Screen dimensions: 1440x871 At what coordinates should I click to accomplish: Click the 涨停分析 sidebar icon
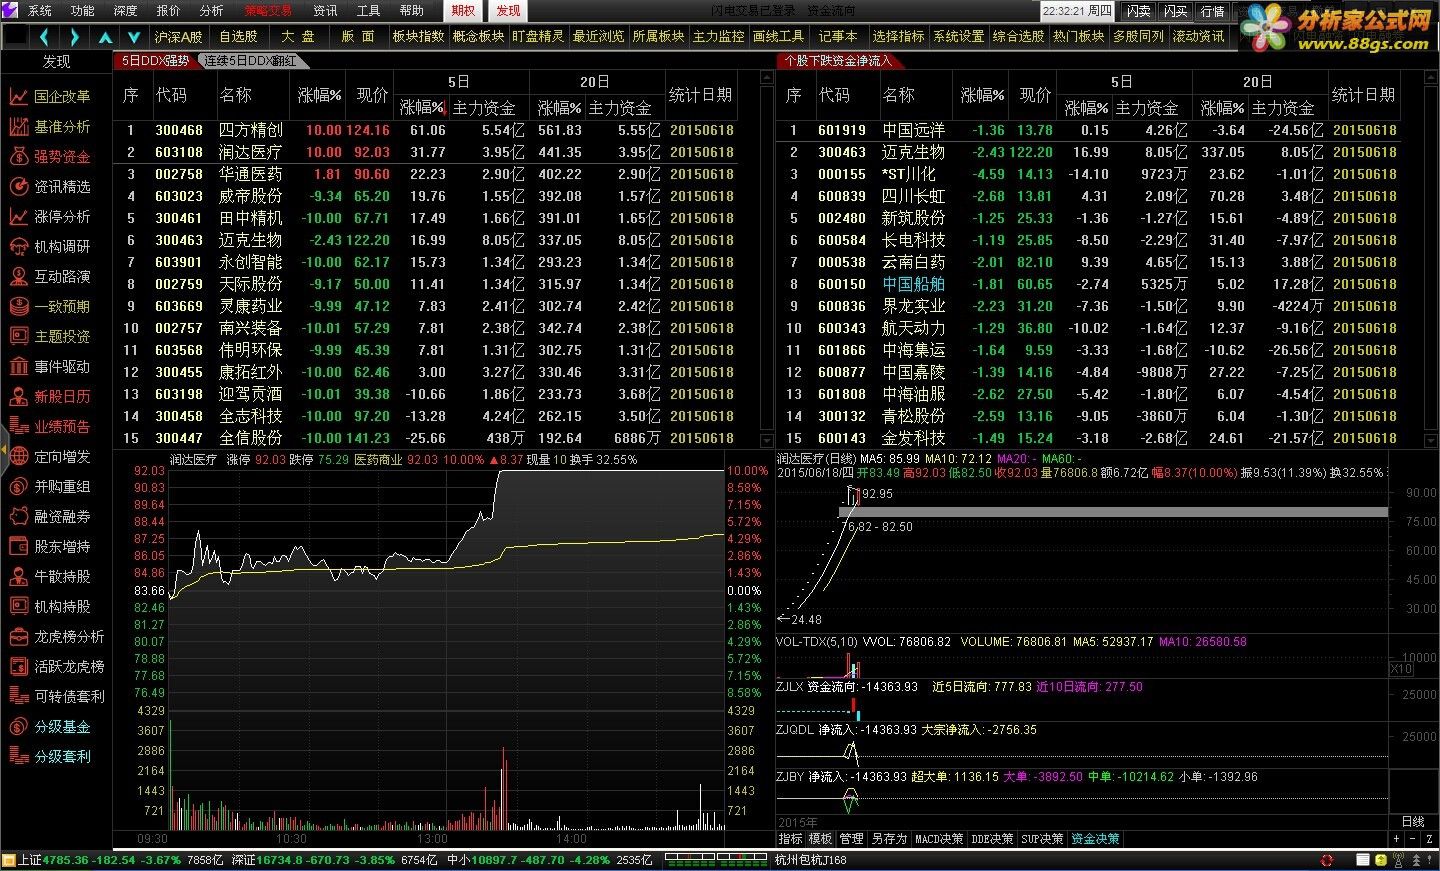click(18, 217)
